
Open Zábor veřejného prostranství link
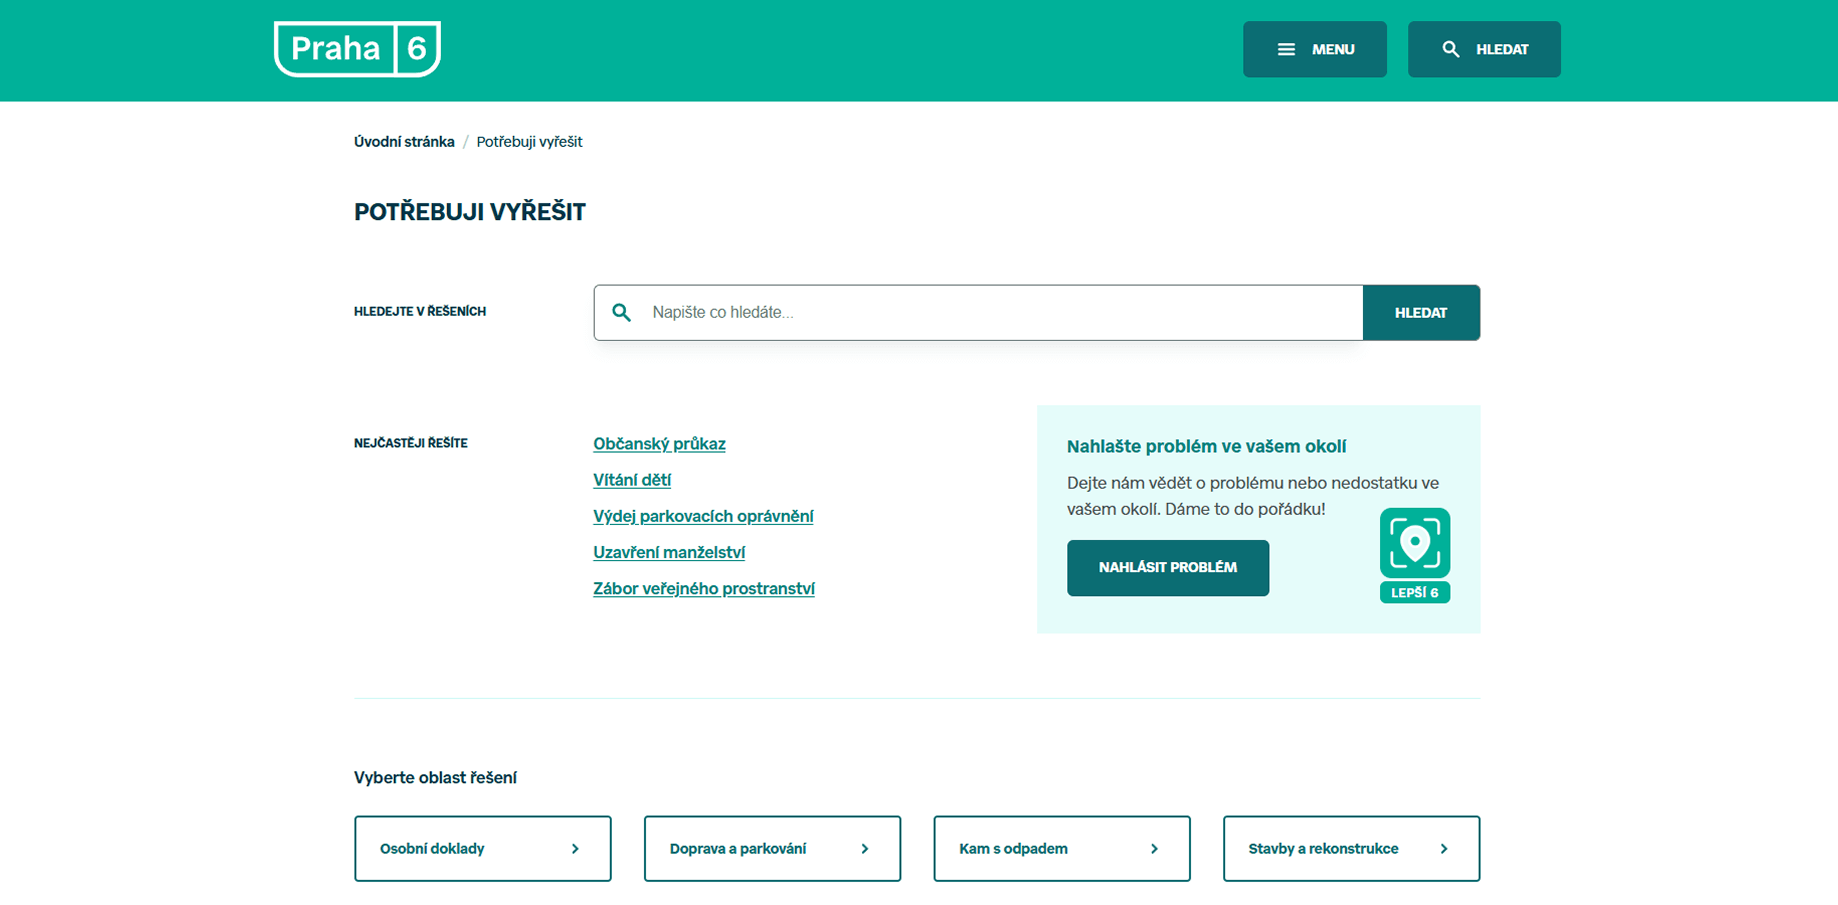pos(704,589)
